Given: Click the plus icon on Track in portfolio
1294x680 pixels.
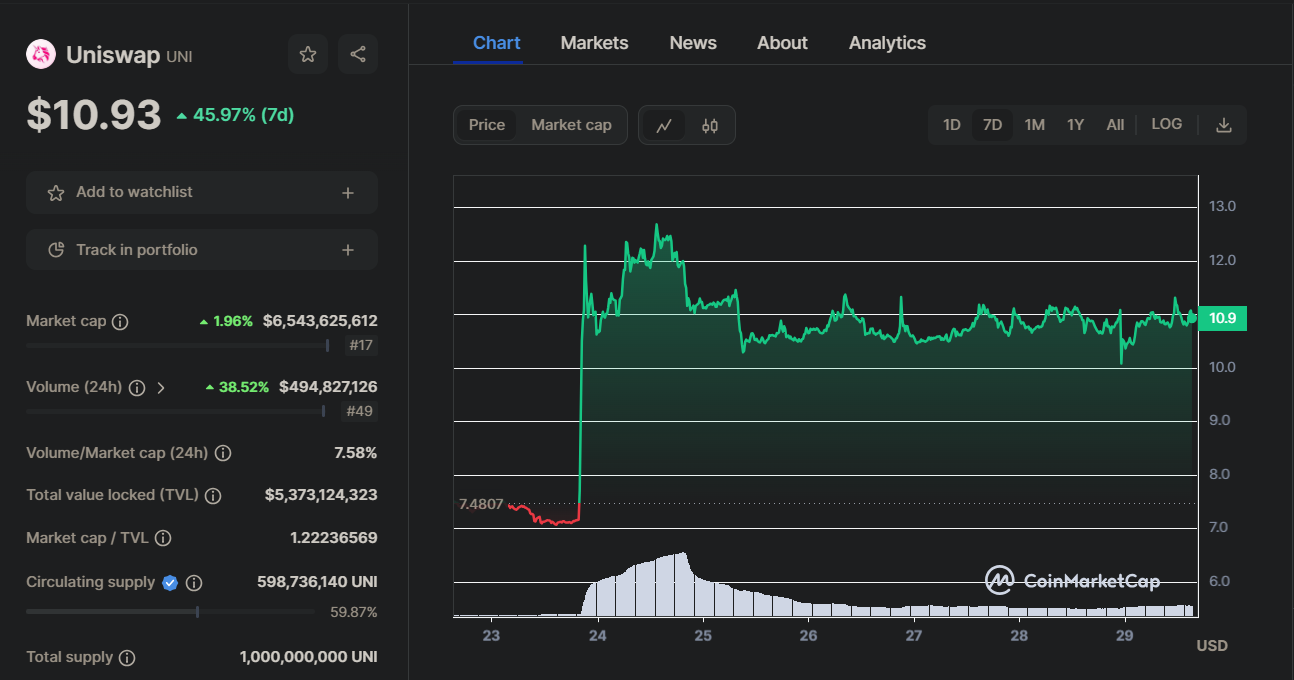Looking at the screenshot, I should coord(348,250).
